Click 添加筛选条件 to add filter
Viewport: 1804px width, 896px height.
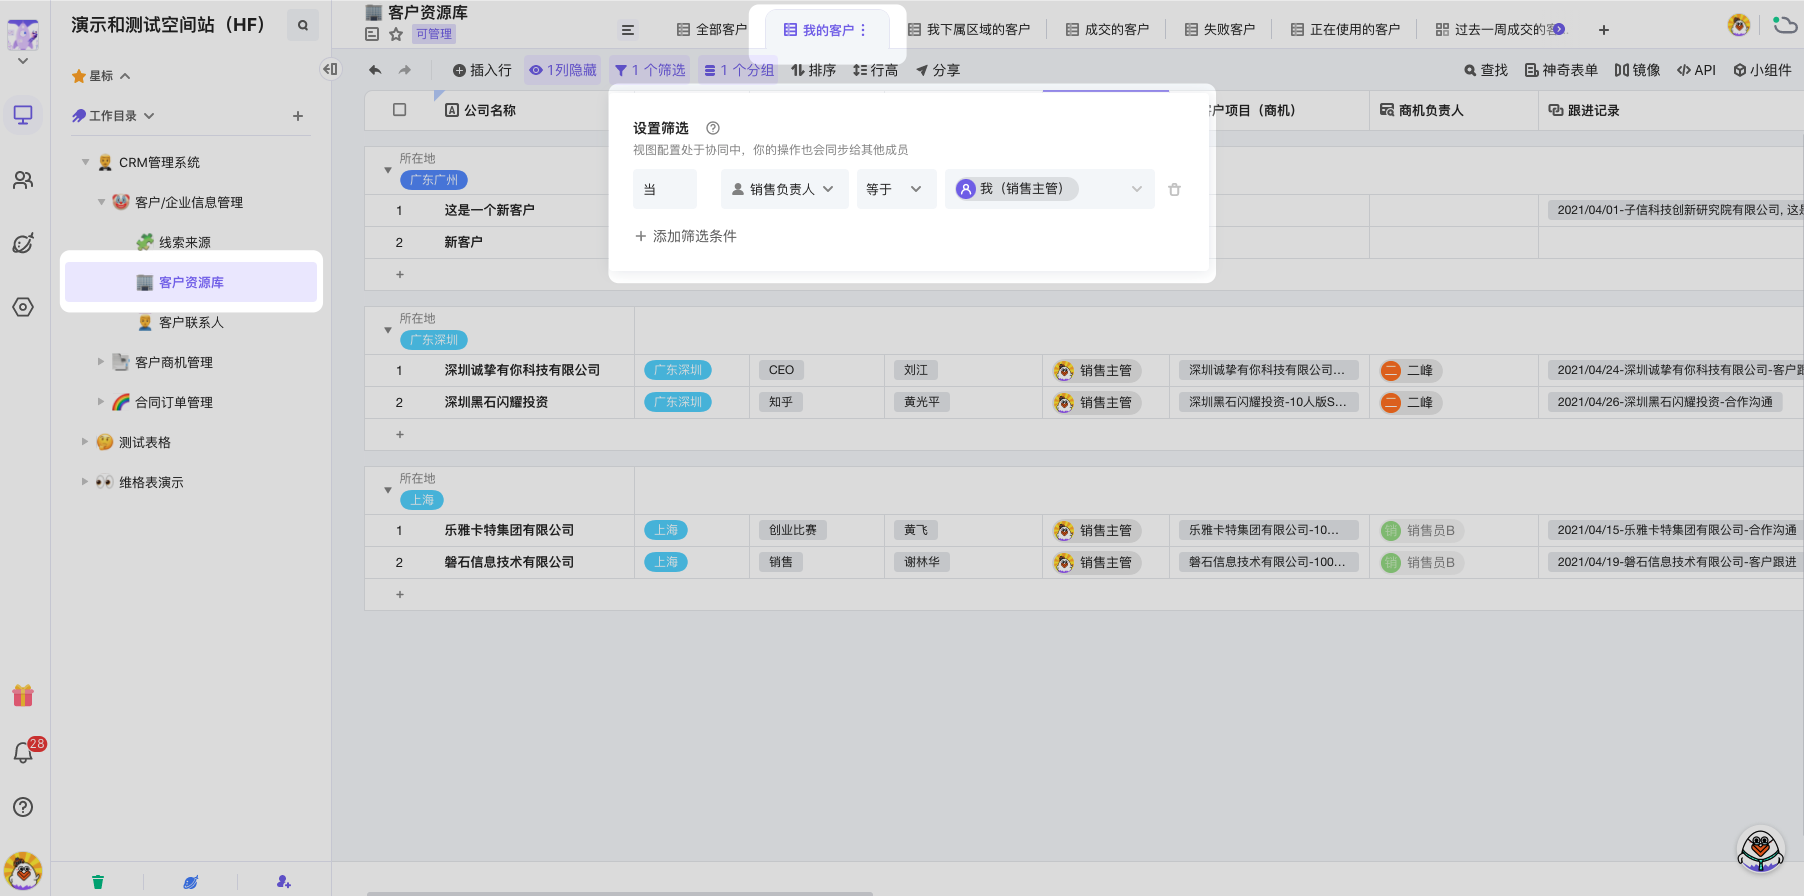(686, 236)
